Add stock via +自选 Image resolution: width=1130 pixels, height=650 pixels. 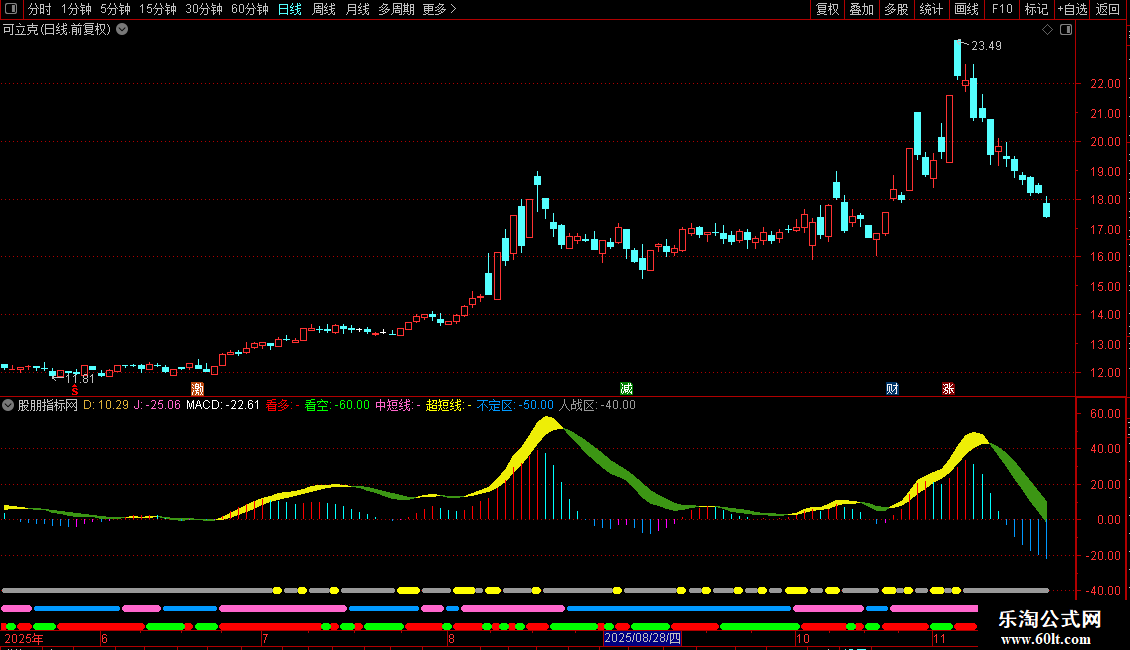(x=1072, y=9)
